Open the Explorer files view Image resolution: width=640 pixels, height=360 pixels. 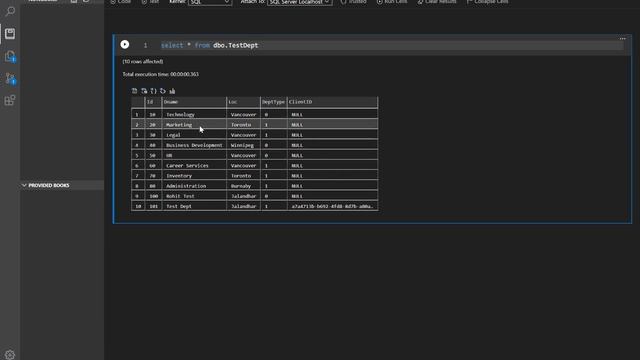10,56
